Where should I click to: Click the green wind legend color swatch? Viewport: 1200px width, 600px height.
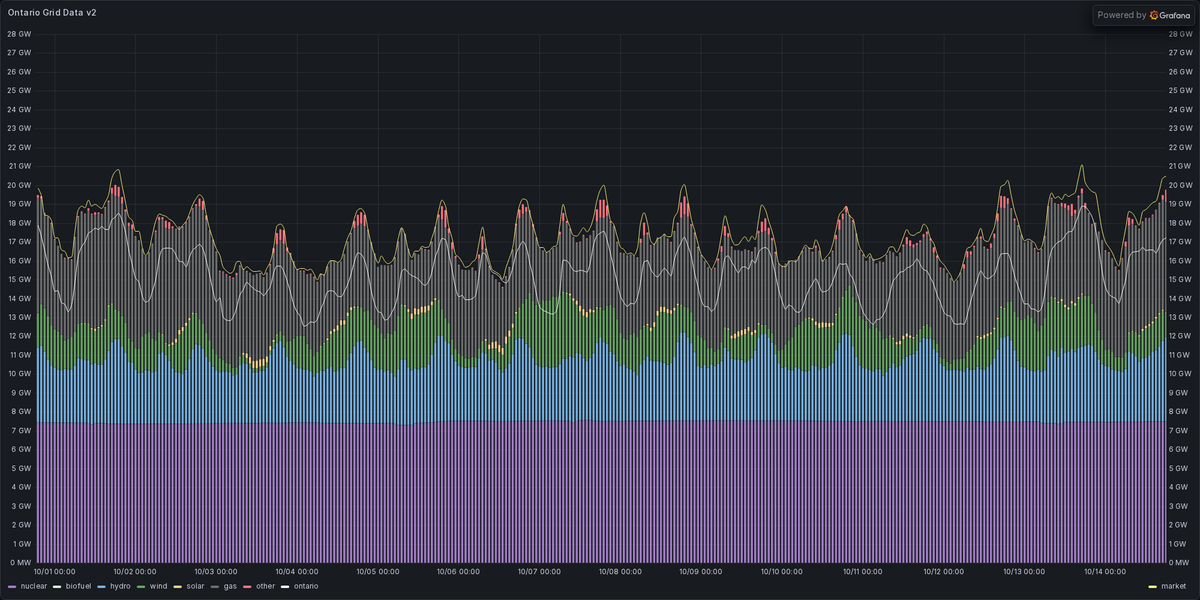click(142, 586)
